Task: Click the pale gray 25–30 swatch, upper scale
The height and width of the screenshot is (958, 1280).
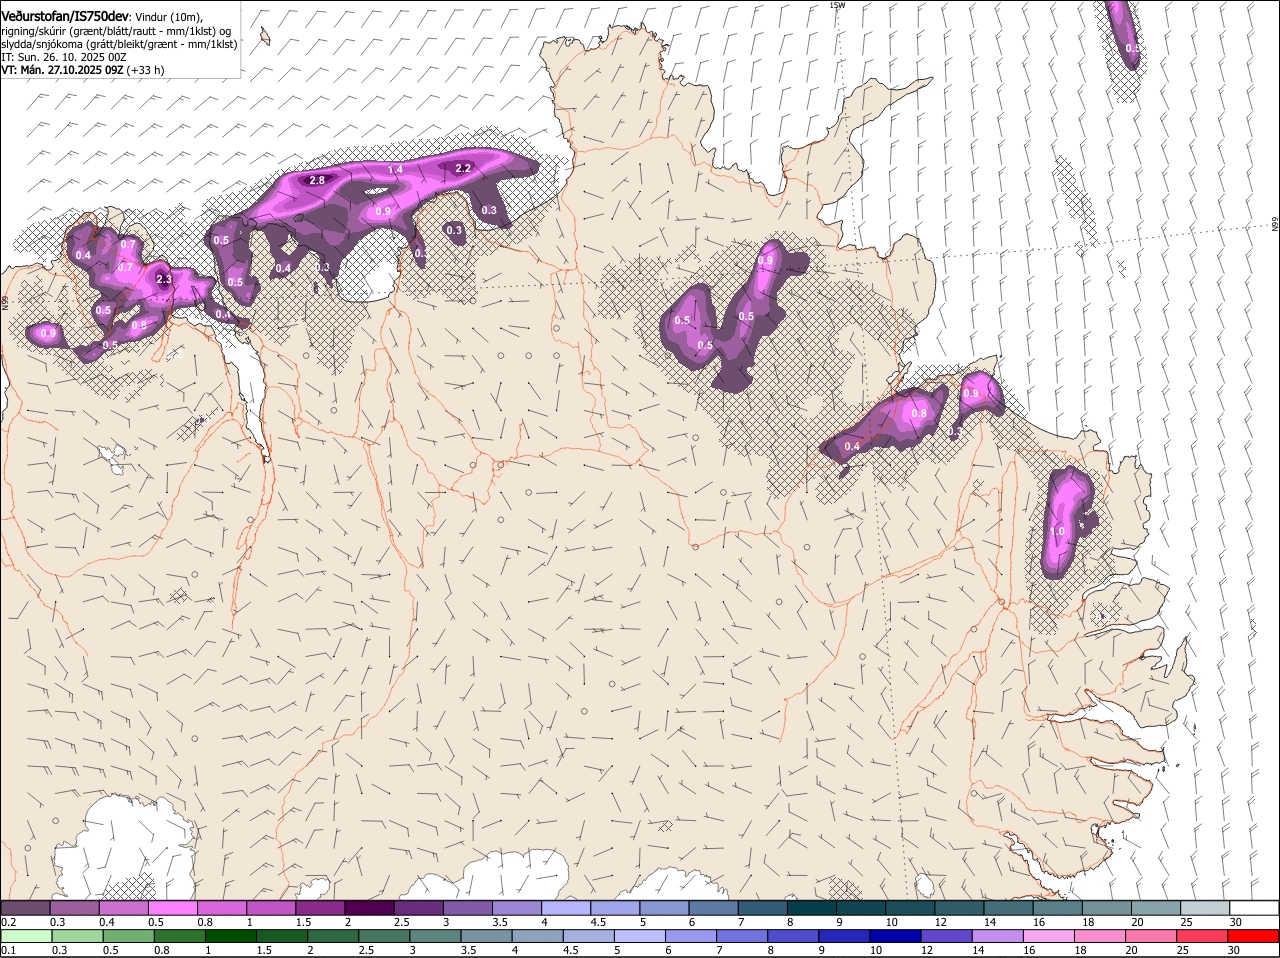Action: click(1206, 908)
